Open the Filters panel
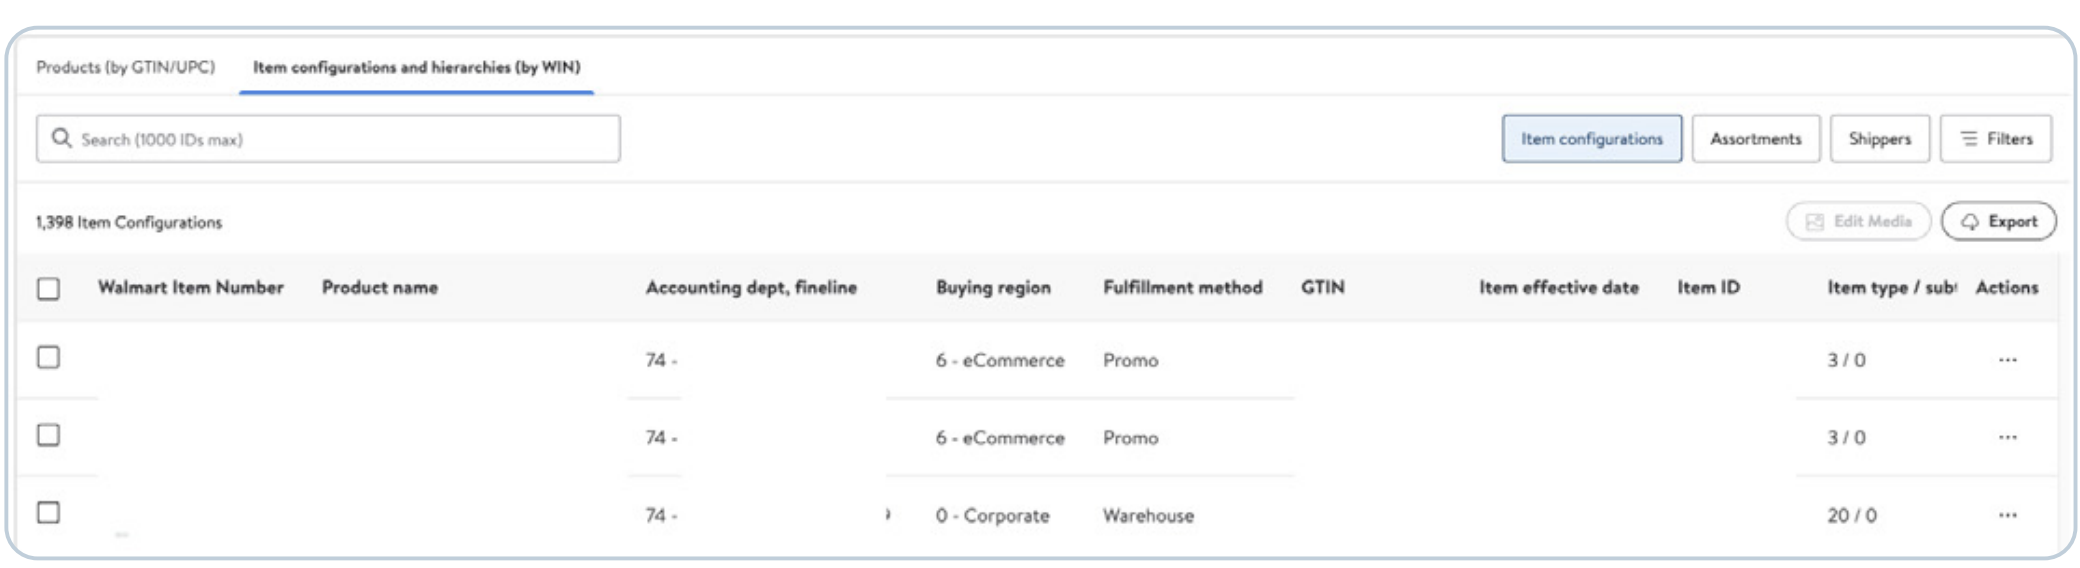This screenshot has width=2080, height=568. [1996, 139]
